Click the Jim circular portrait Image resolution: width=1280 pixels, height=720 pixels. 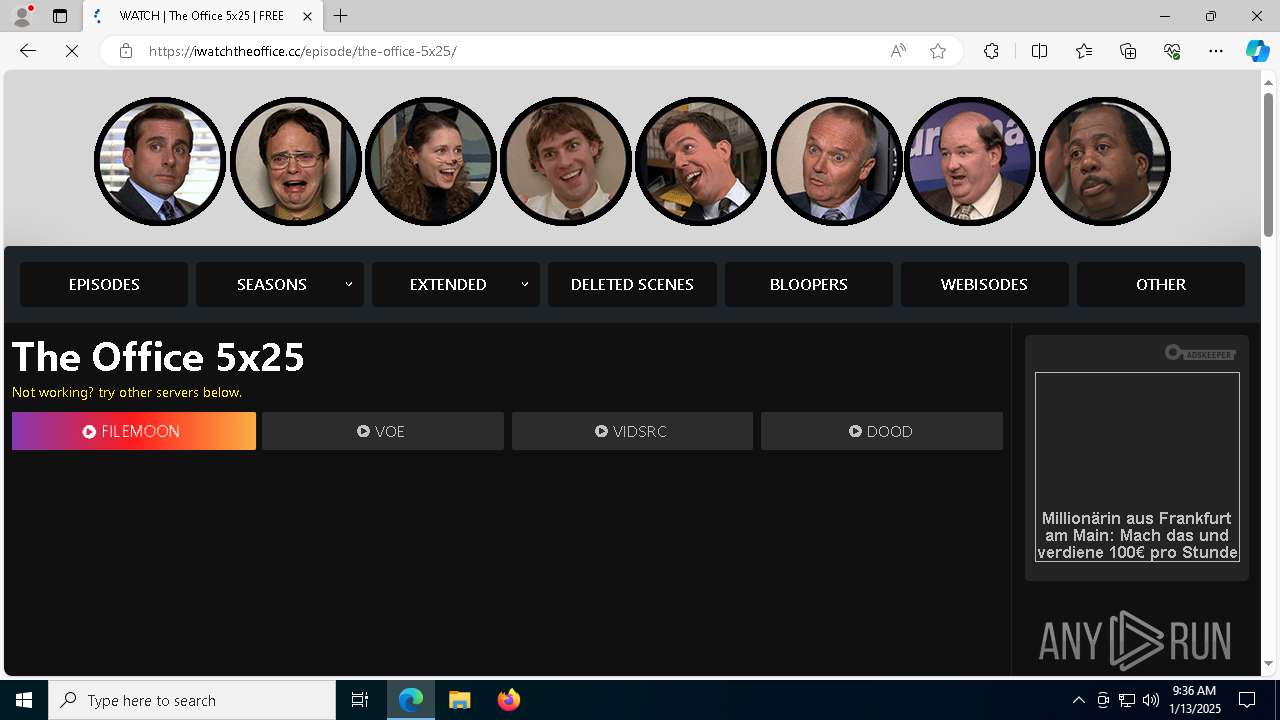point(565,161)
